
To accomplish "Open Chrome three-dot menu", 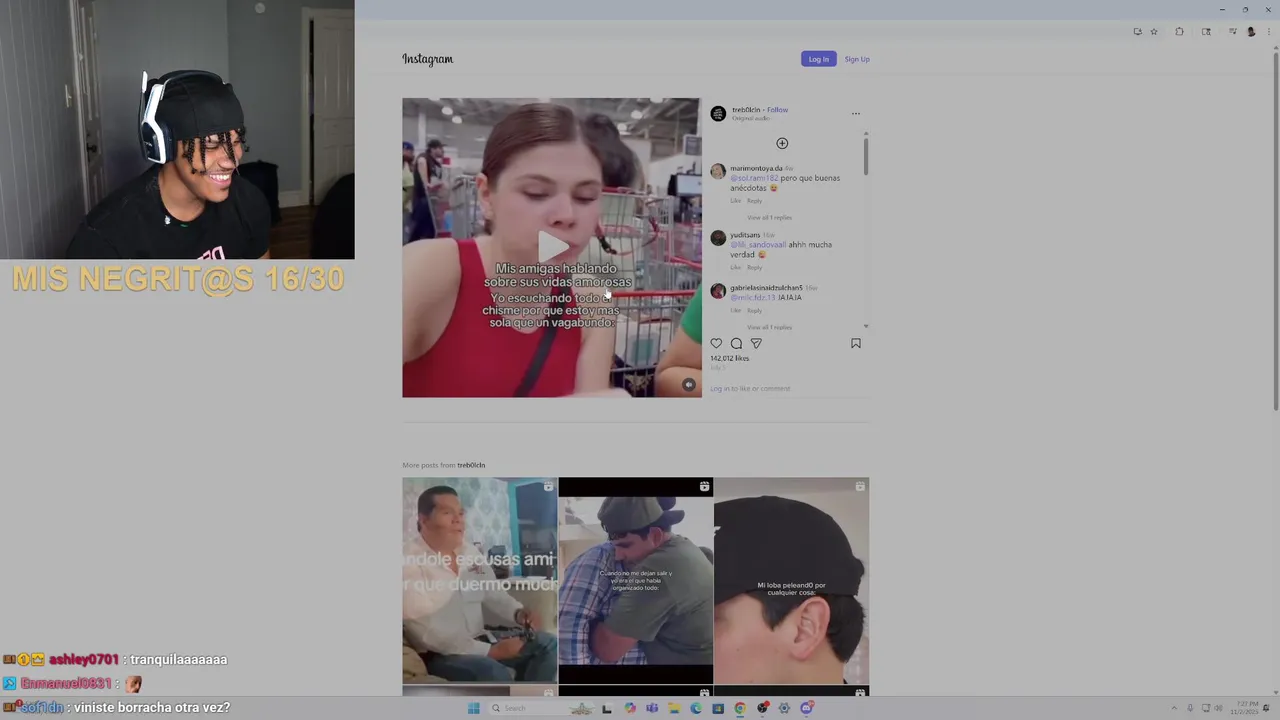I will point(1269,32).
